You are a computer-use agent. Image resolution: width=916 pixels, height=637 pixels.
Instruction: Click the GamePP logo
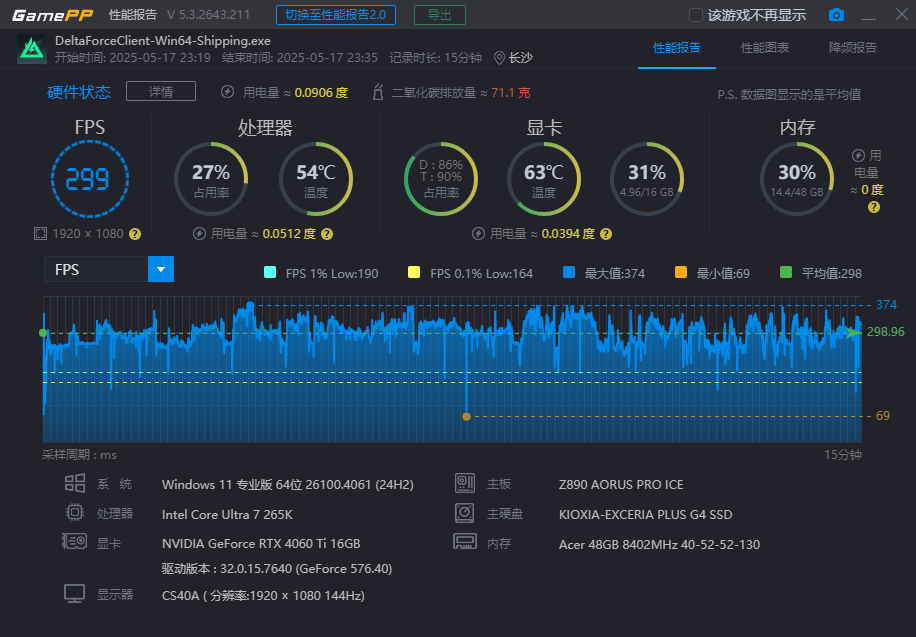(53, 15)
